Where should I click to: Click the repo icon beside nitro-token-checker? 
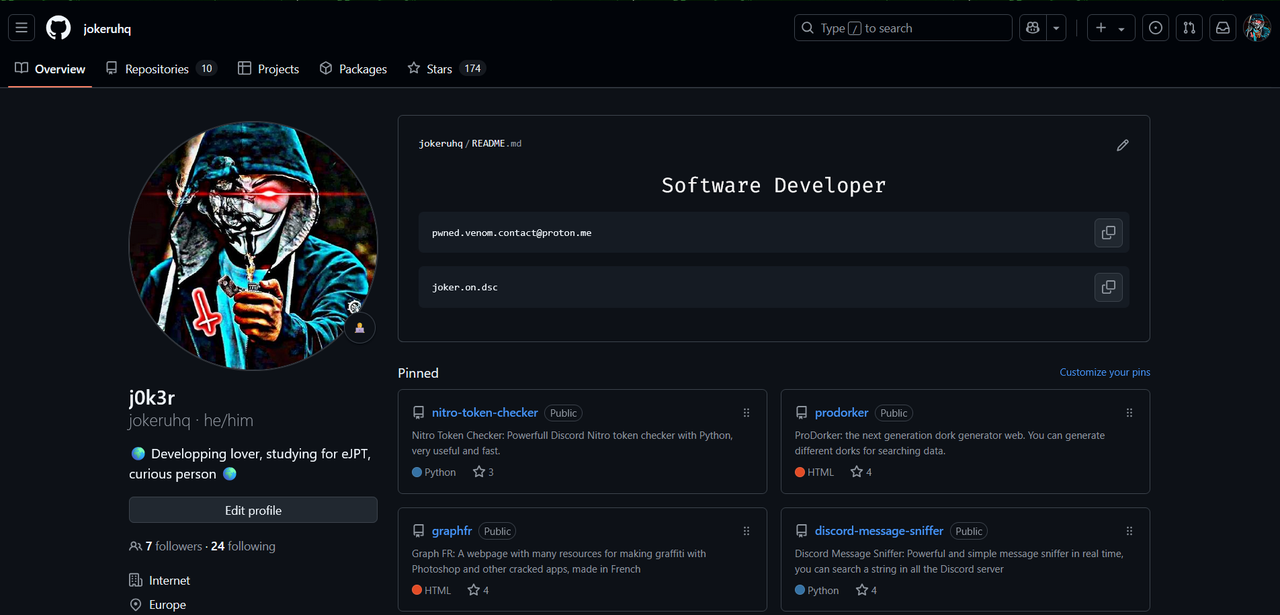click(x=419, y=413)
